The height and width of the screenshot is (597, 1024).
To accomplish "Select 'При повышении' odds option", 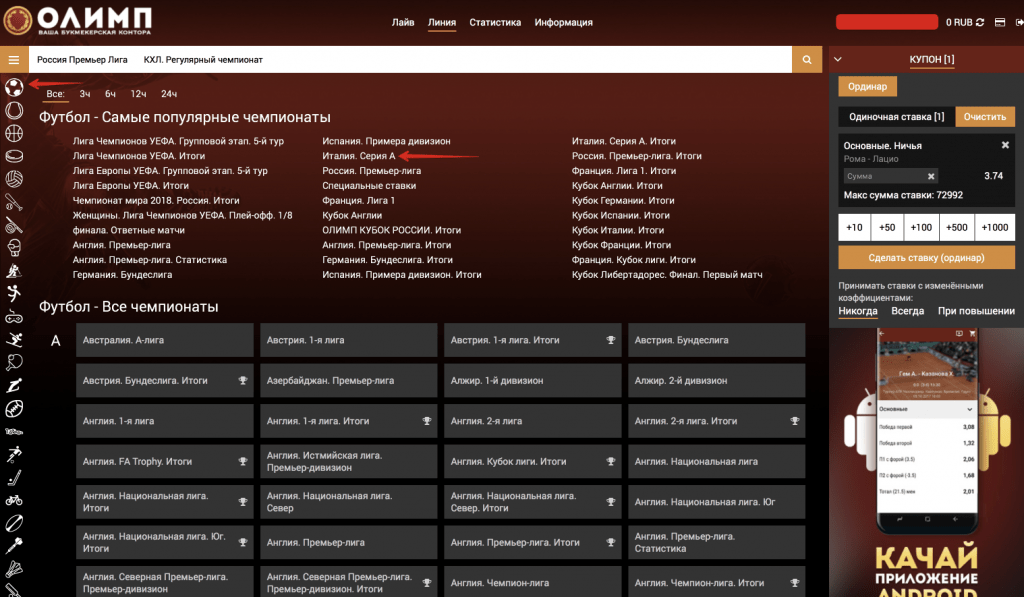I will [x=976, y=311].
